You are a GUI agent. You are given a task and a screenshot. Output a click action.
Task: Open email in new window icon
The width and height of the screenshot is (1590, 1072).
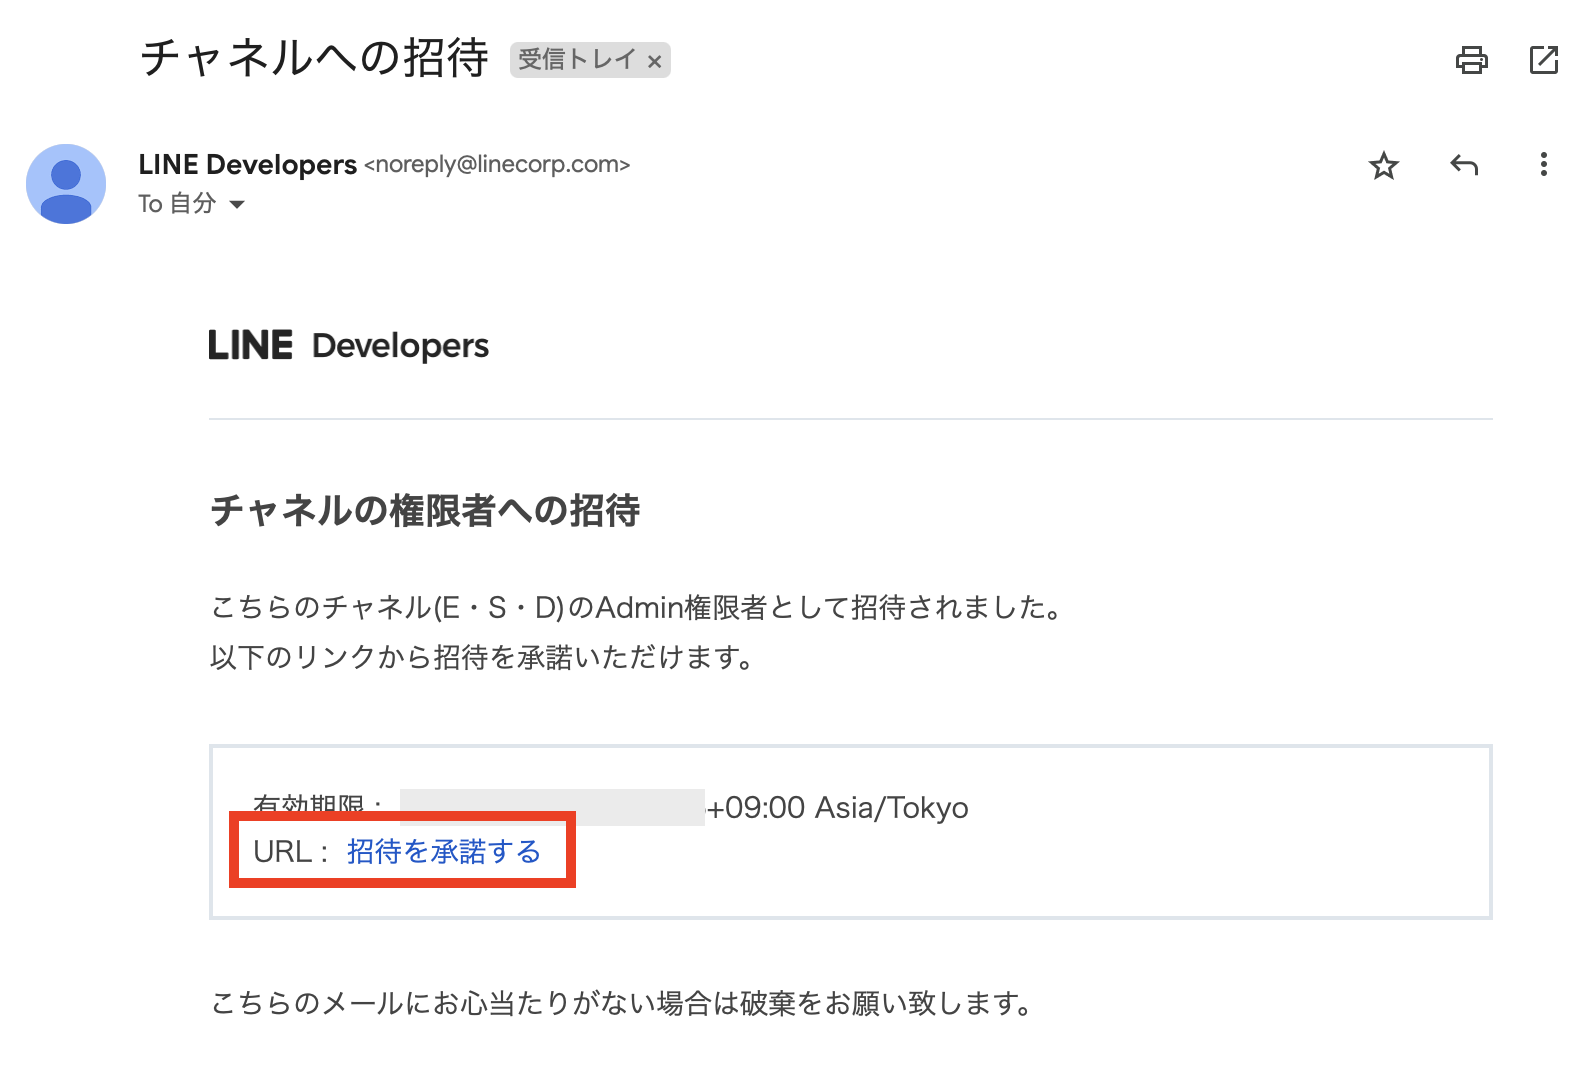point(1544,60)
